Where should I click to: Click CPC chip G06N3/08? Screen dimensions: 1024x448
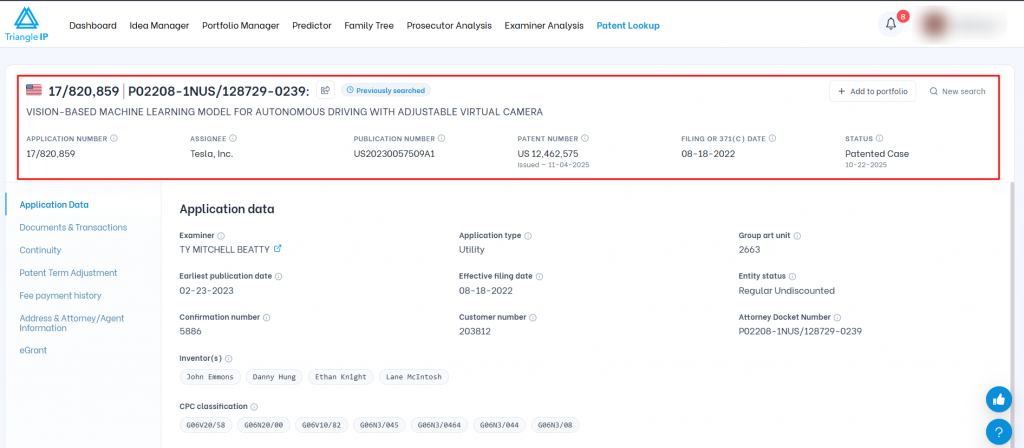tap(555, 425)
